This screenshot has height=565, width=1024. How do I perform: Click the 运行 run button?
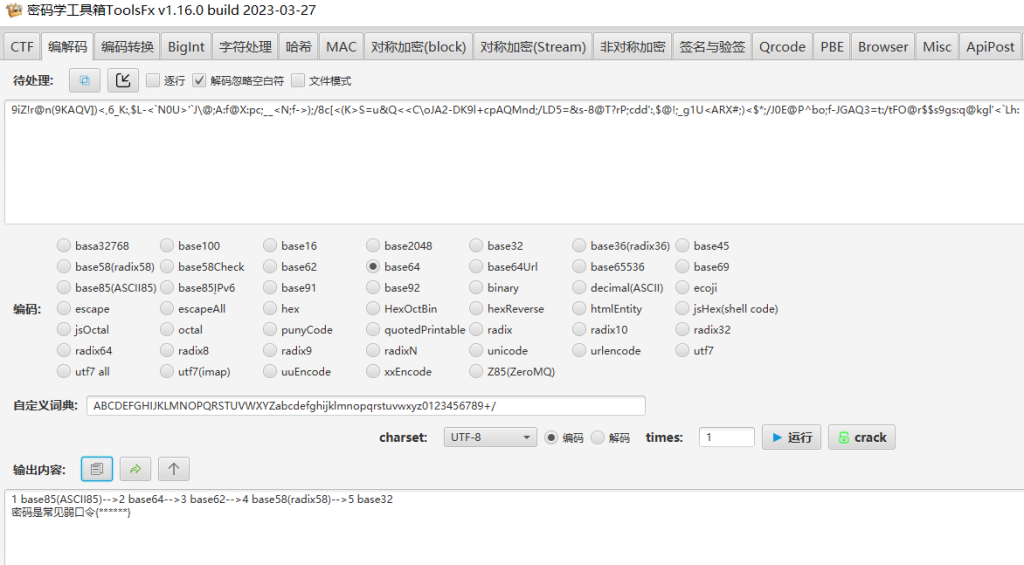tap(791, 437)
